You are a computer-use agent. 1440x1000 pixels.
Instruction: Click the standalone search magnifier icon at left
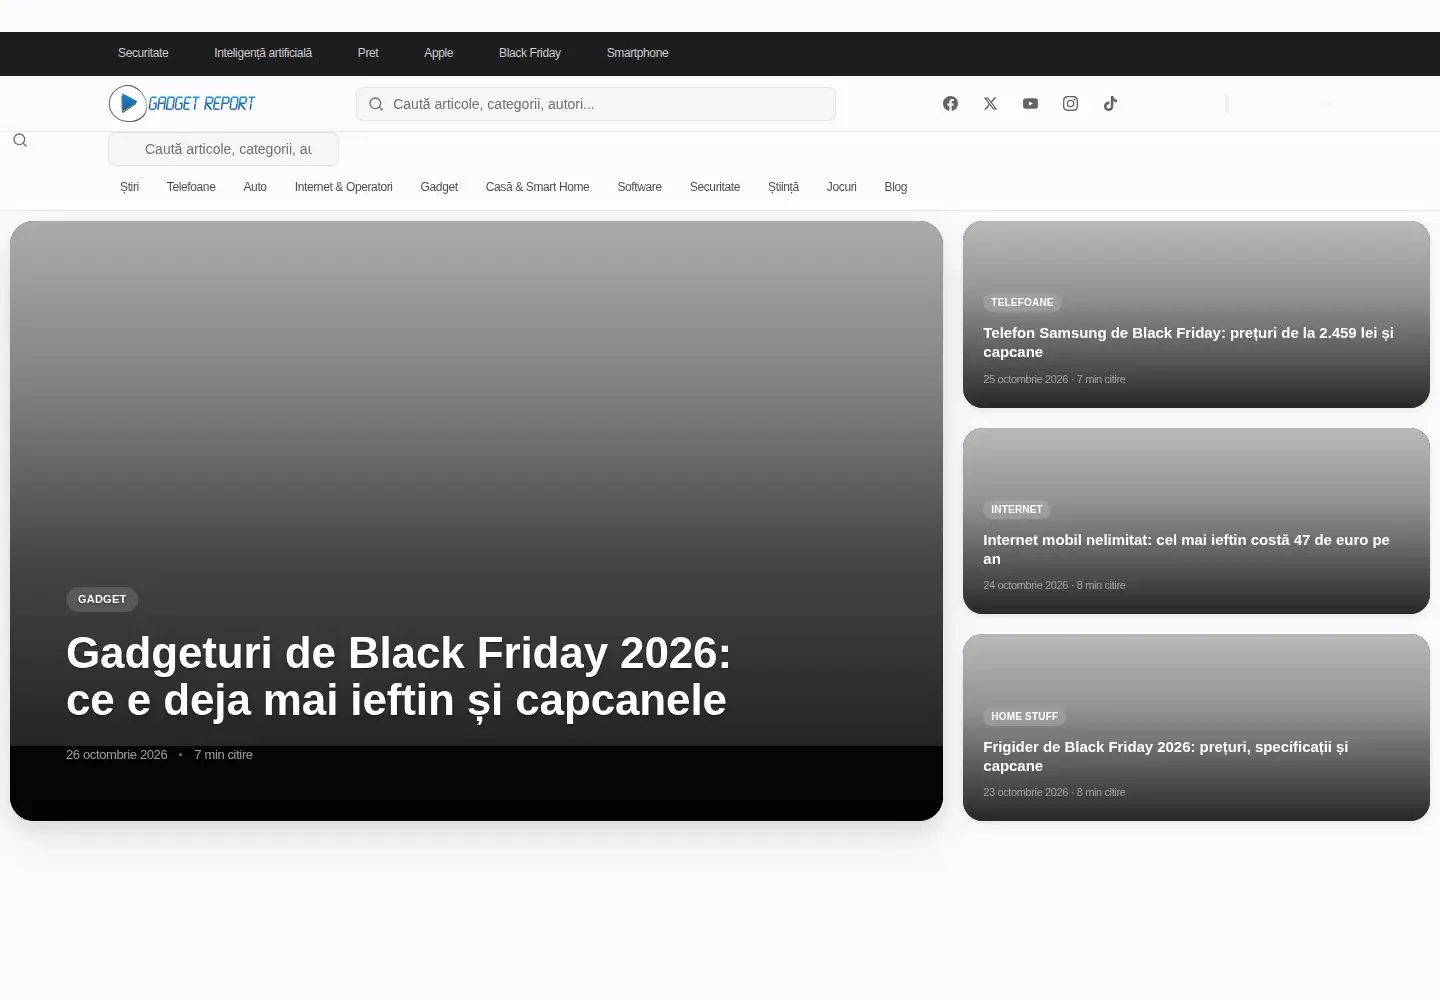pos(20,140)
